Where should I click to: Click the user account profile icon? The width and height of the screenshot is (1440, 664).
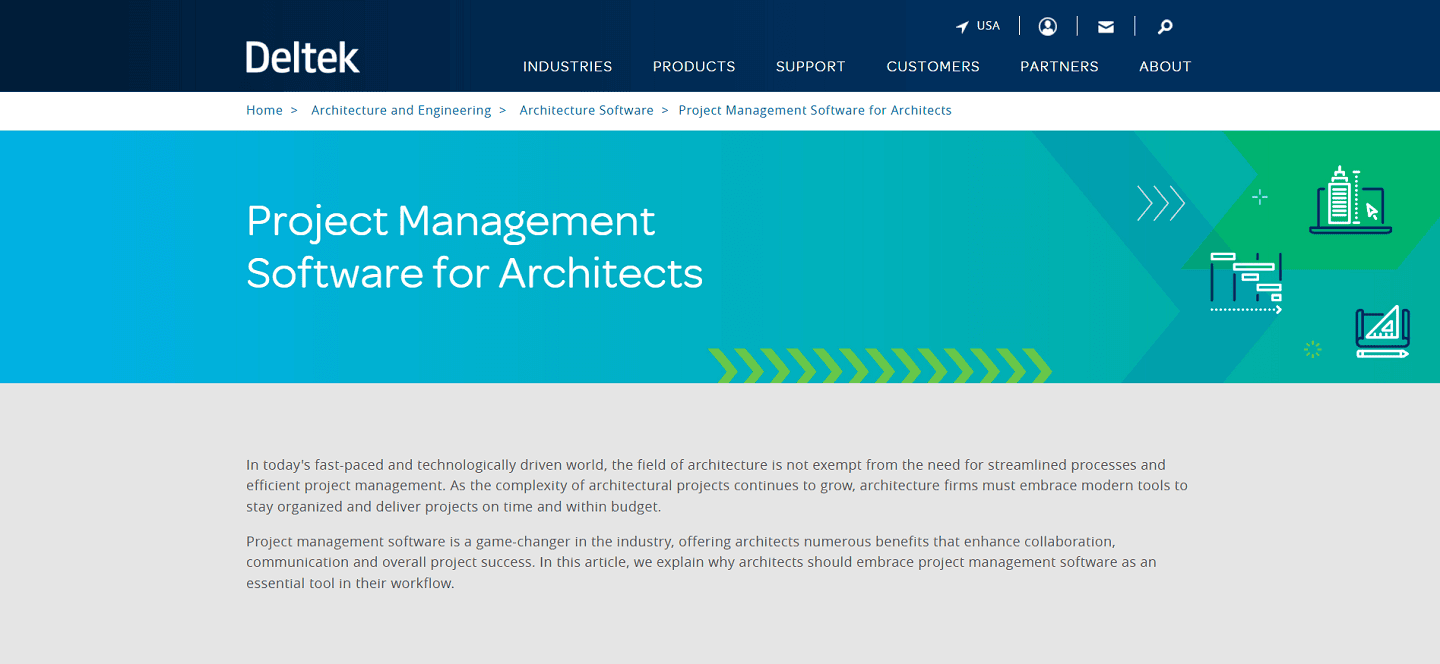coord(1047,26)
